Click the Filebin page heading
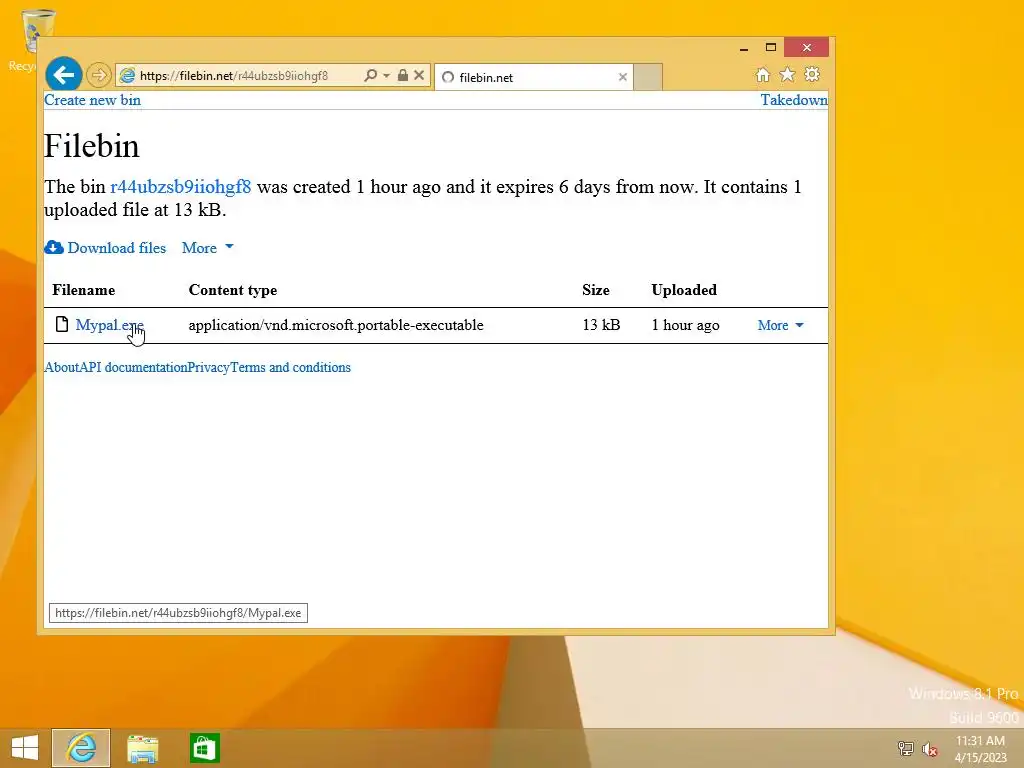 pyautogui.click(x=91, y=146)
